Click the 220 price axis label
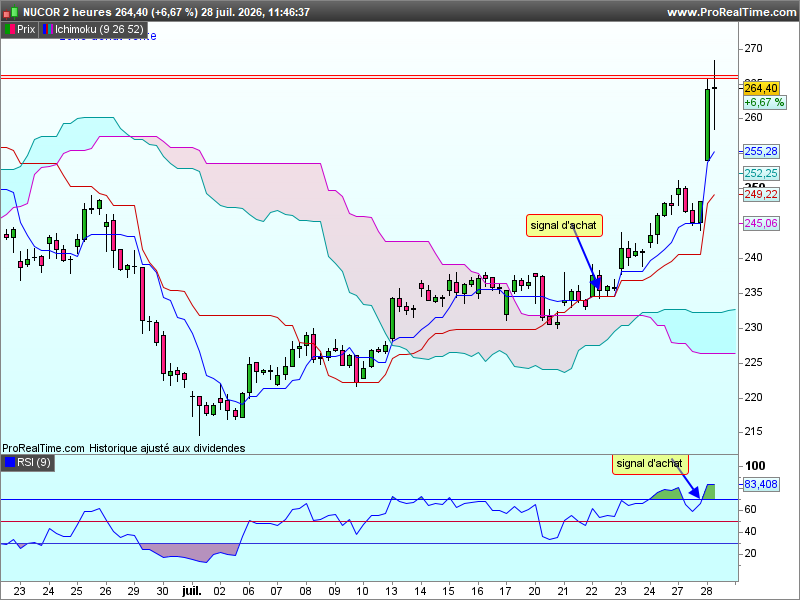 pos(753,397)
